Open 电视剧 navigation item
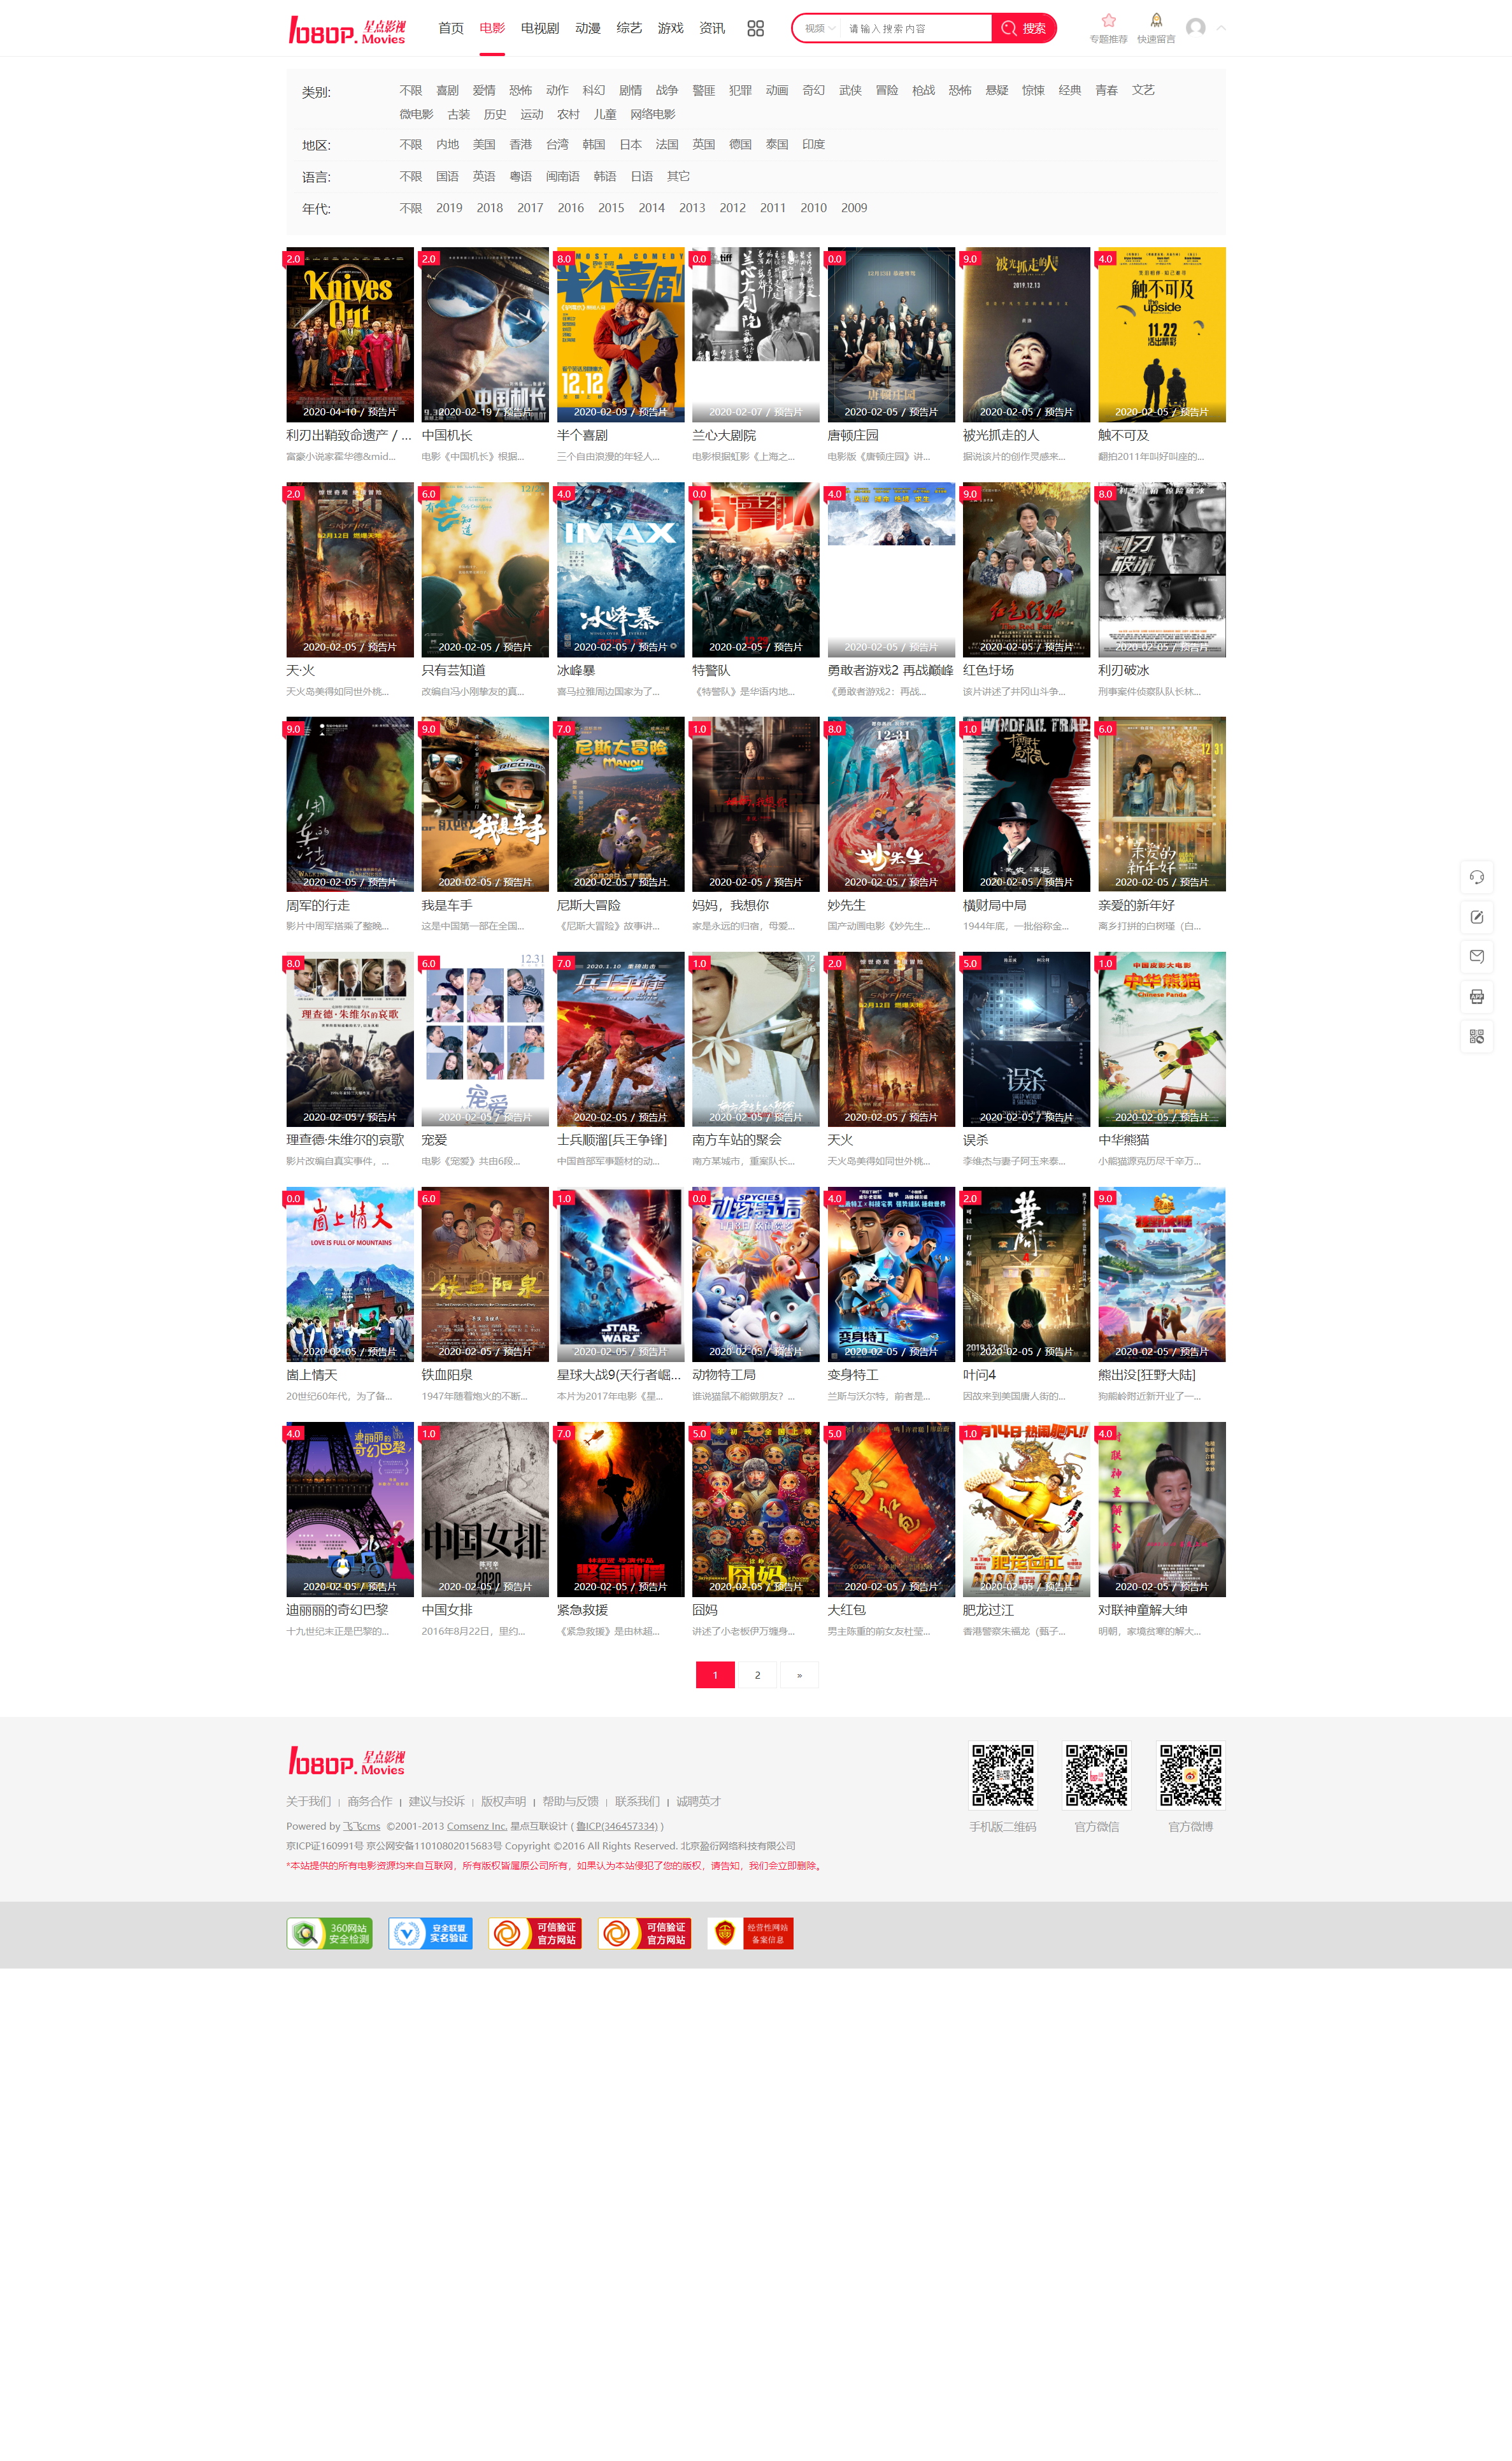This screenshot has height=2461, width=1512. pos(540,28)
